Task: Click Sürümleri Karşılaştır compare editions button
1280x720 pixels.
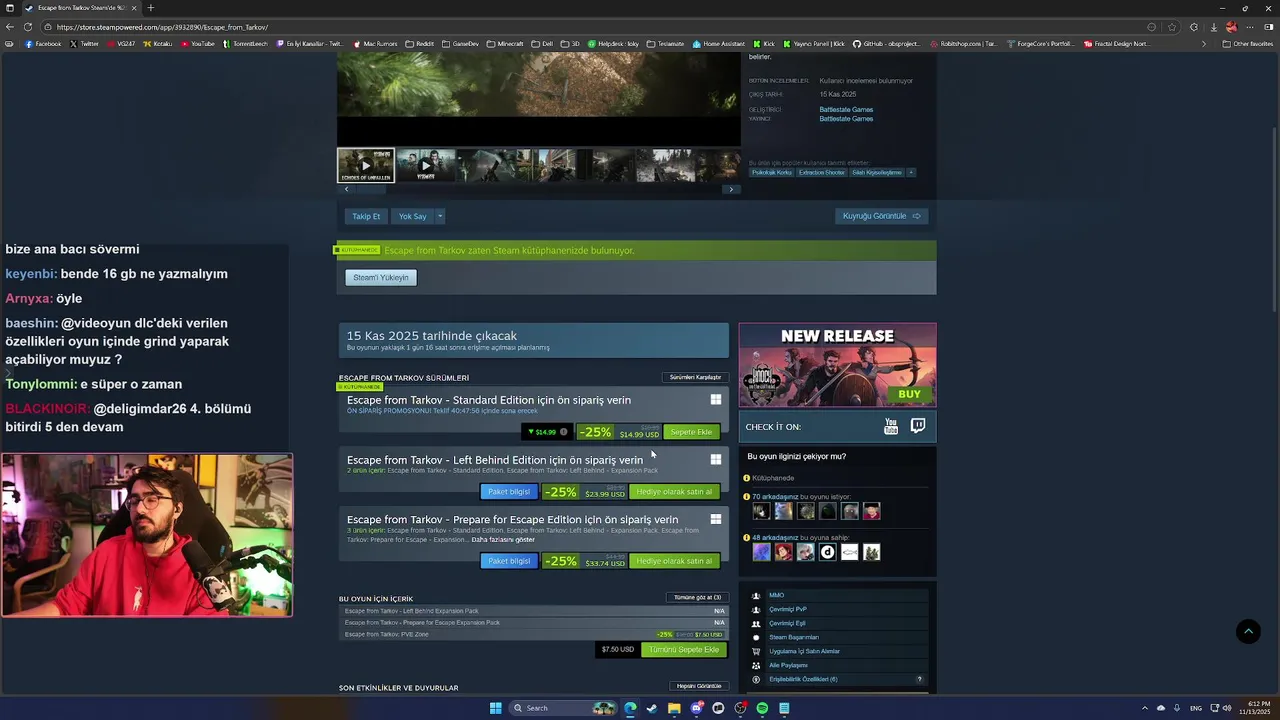Action: click(x=695, y=377)
